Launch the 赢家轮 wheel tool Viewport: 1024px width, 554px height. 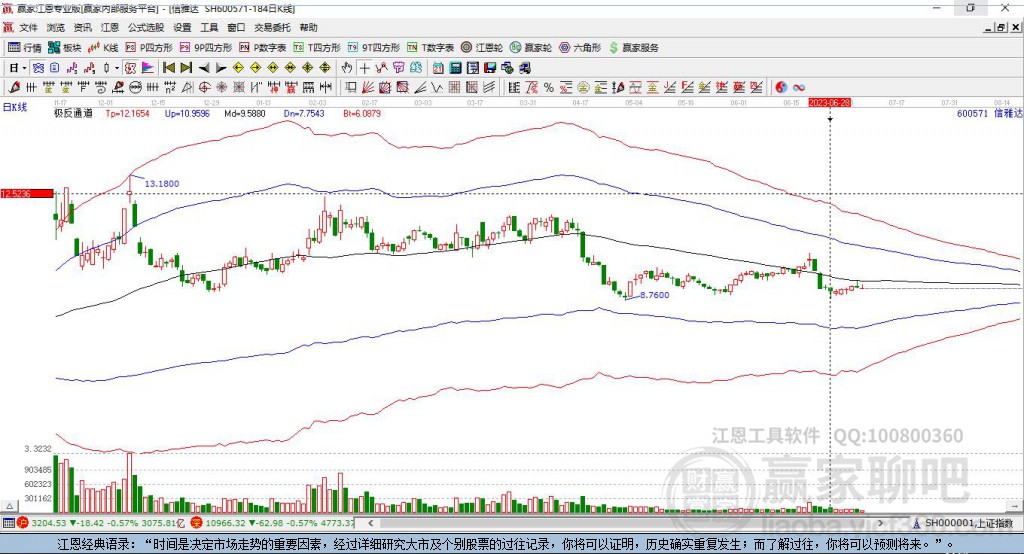tap(531, 48)
